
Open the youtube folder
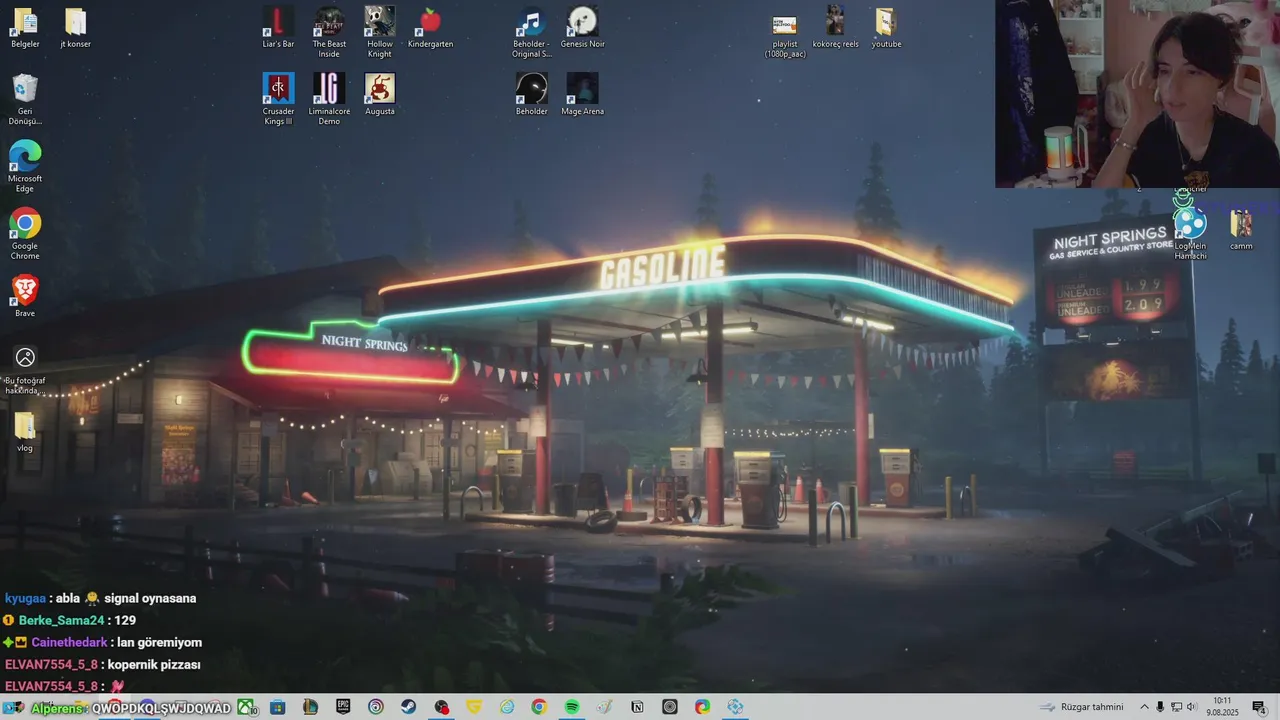tap(886, 28)
